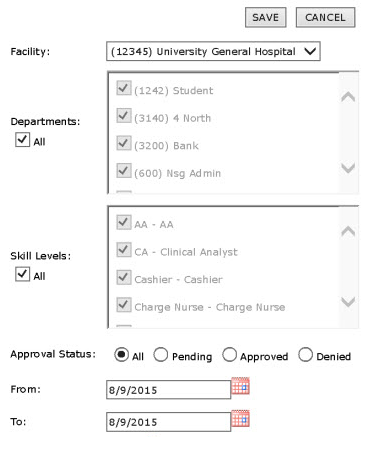This screenshot has height=455, width=373.
Task: Click down arrow in Skill Levels list
Action: [x=348, y=302]
